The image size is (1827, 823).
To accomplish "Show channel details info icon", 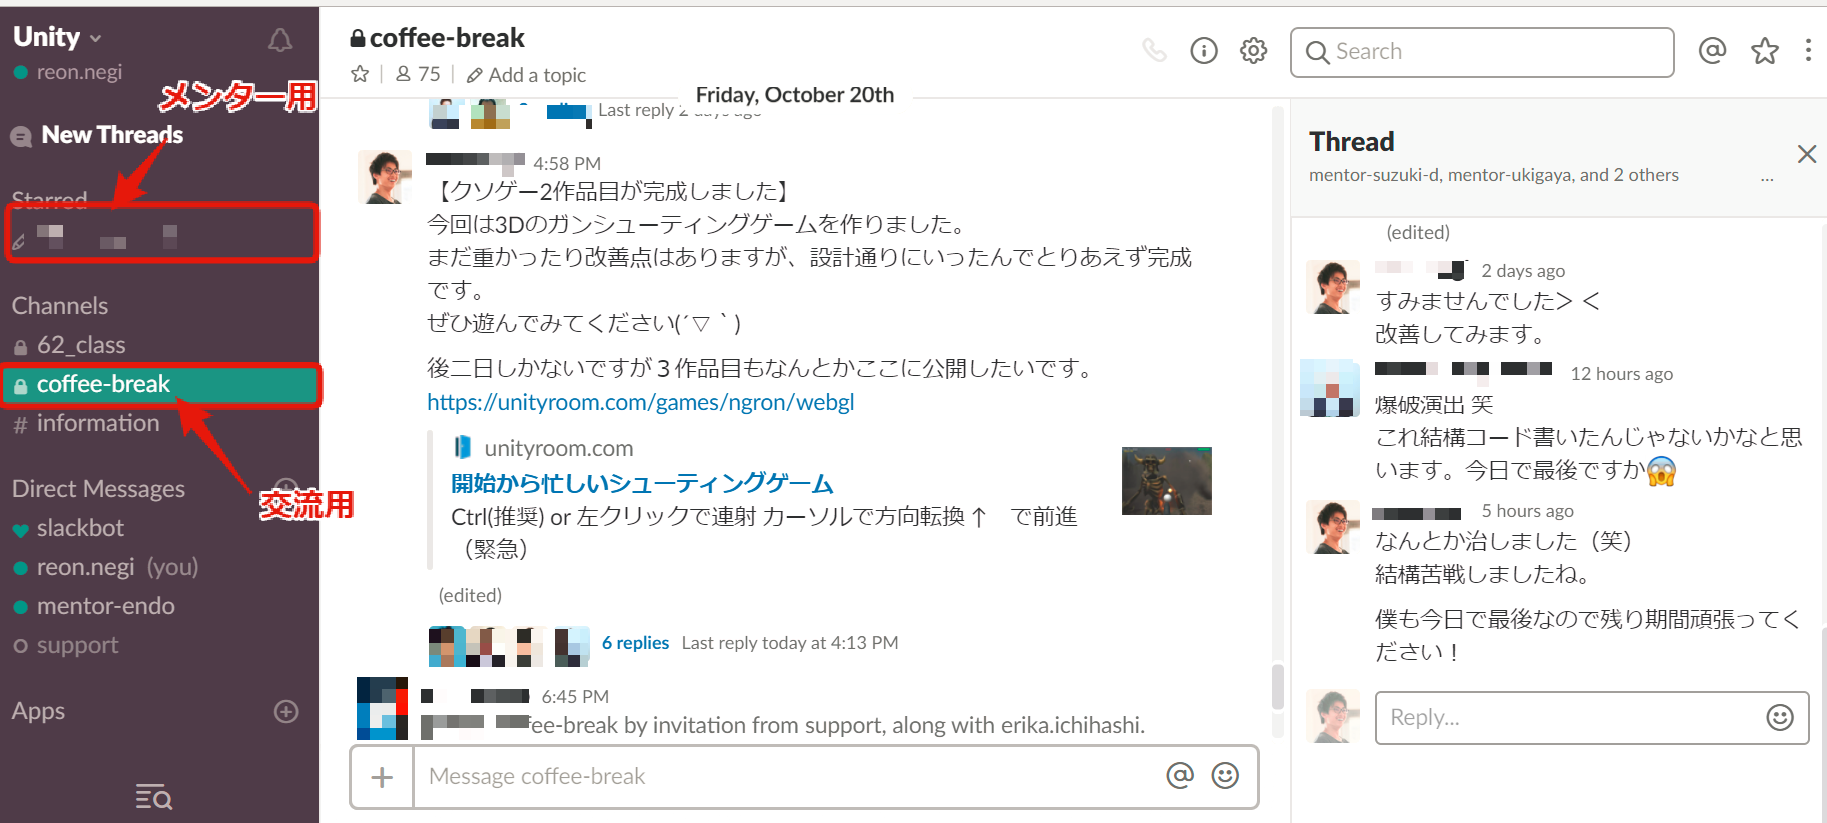I will [x=1204, y=50].
